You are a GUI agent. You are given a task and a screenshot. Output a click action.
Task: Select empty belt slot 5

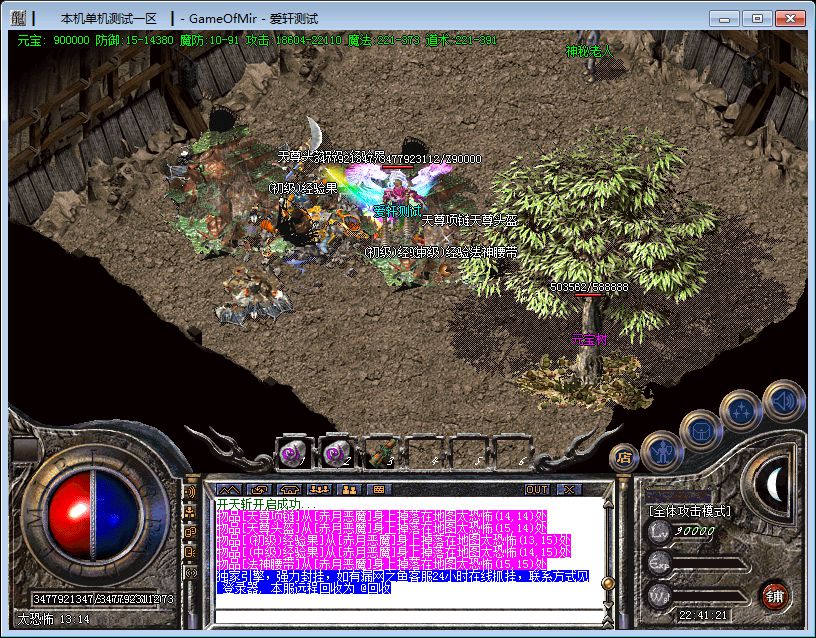[468, 453]
